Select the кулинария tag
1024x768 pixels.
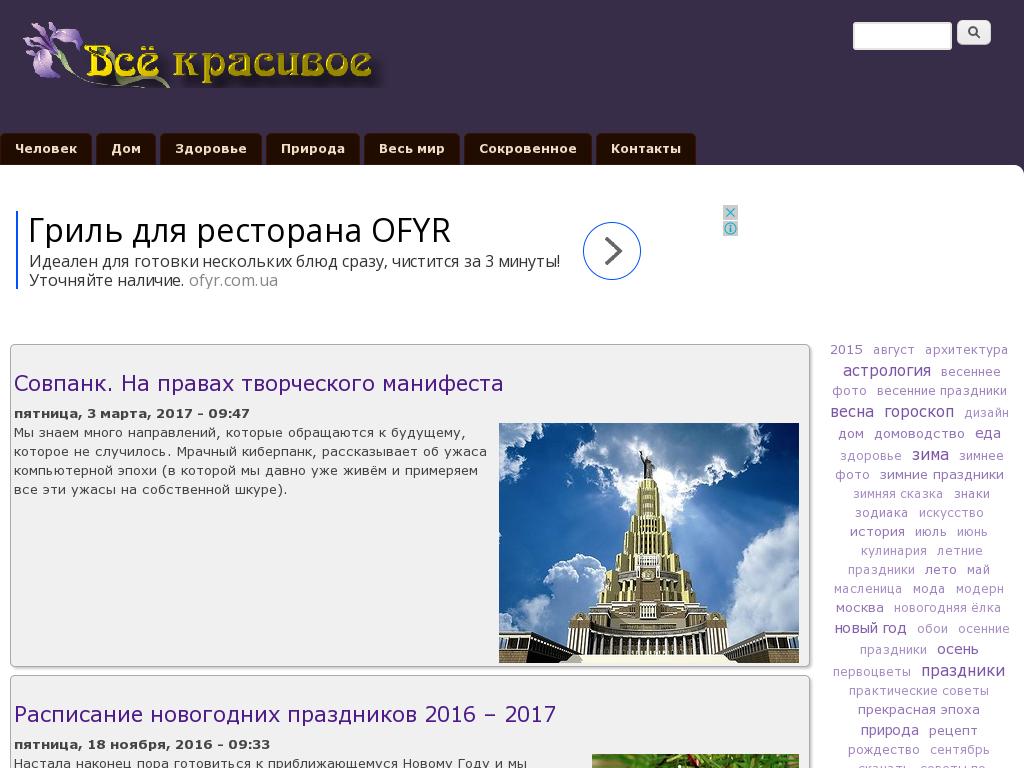893,551
